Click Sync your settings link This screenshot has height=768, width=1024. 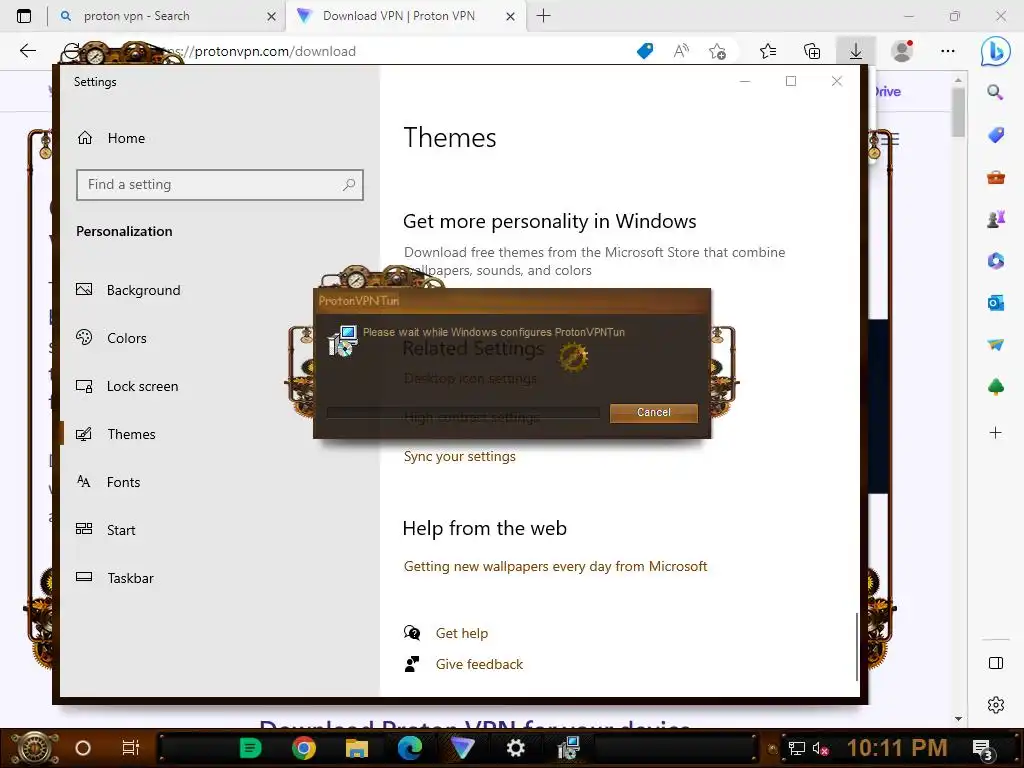tap(459, 456)
